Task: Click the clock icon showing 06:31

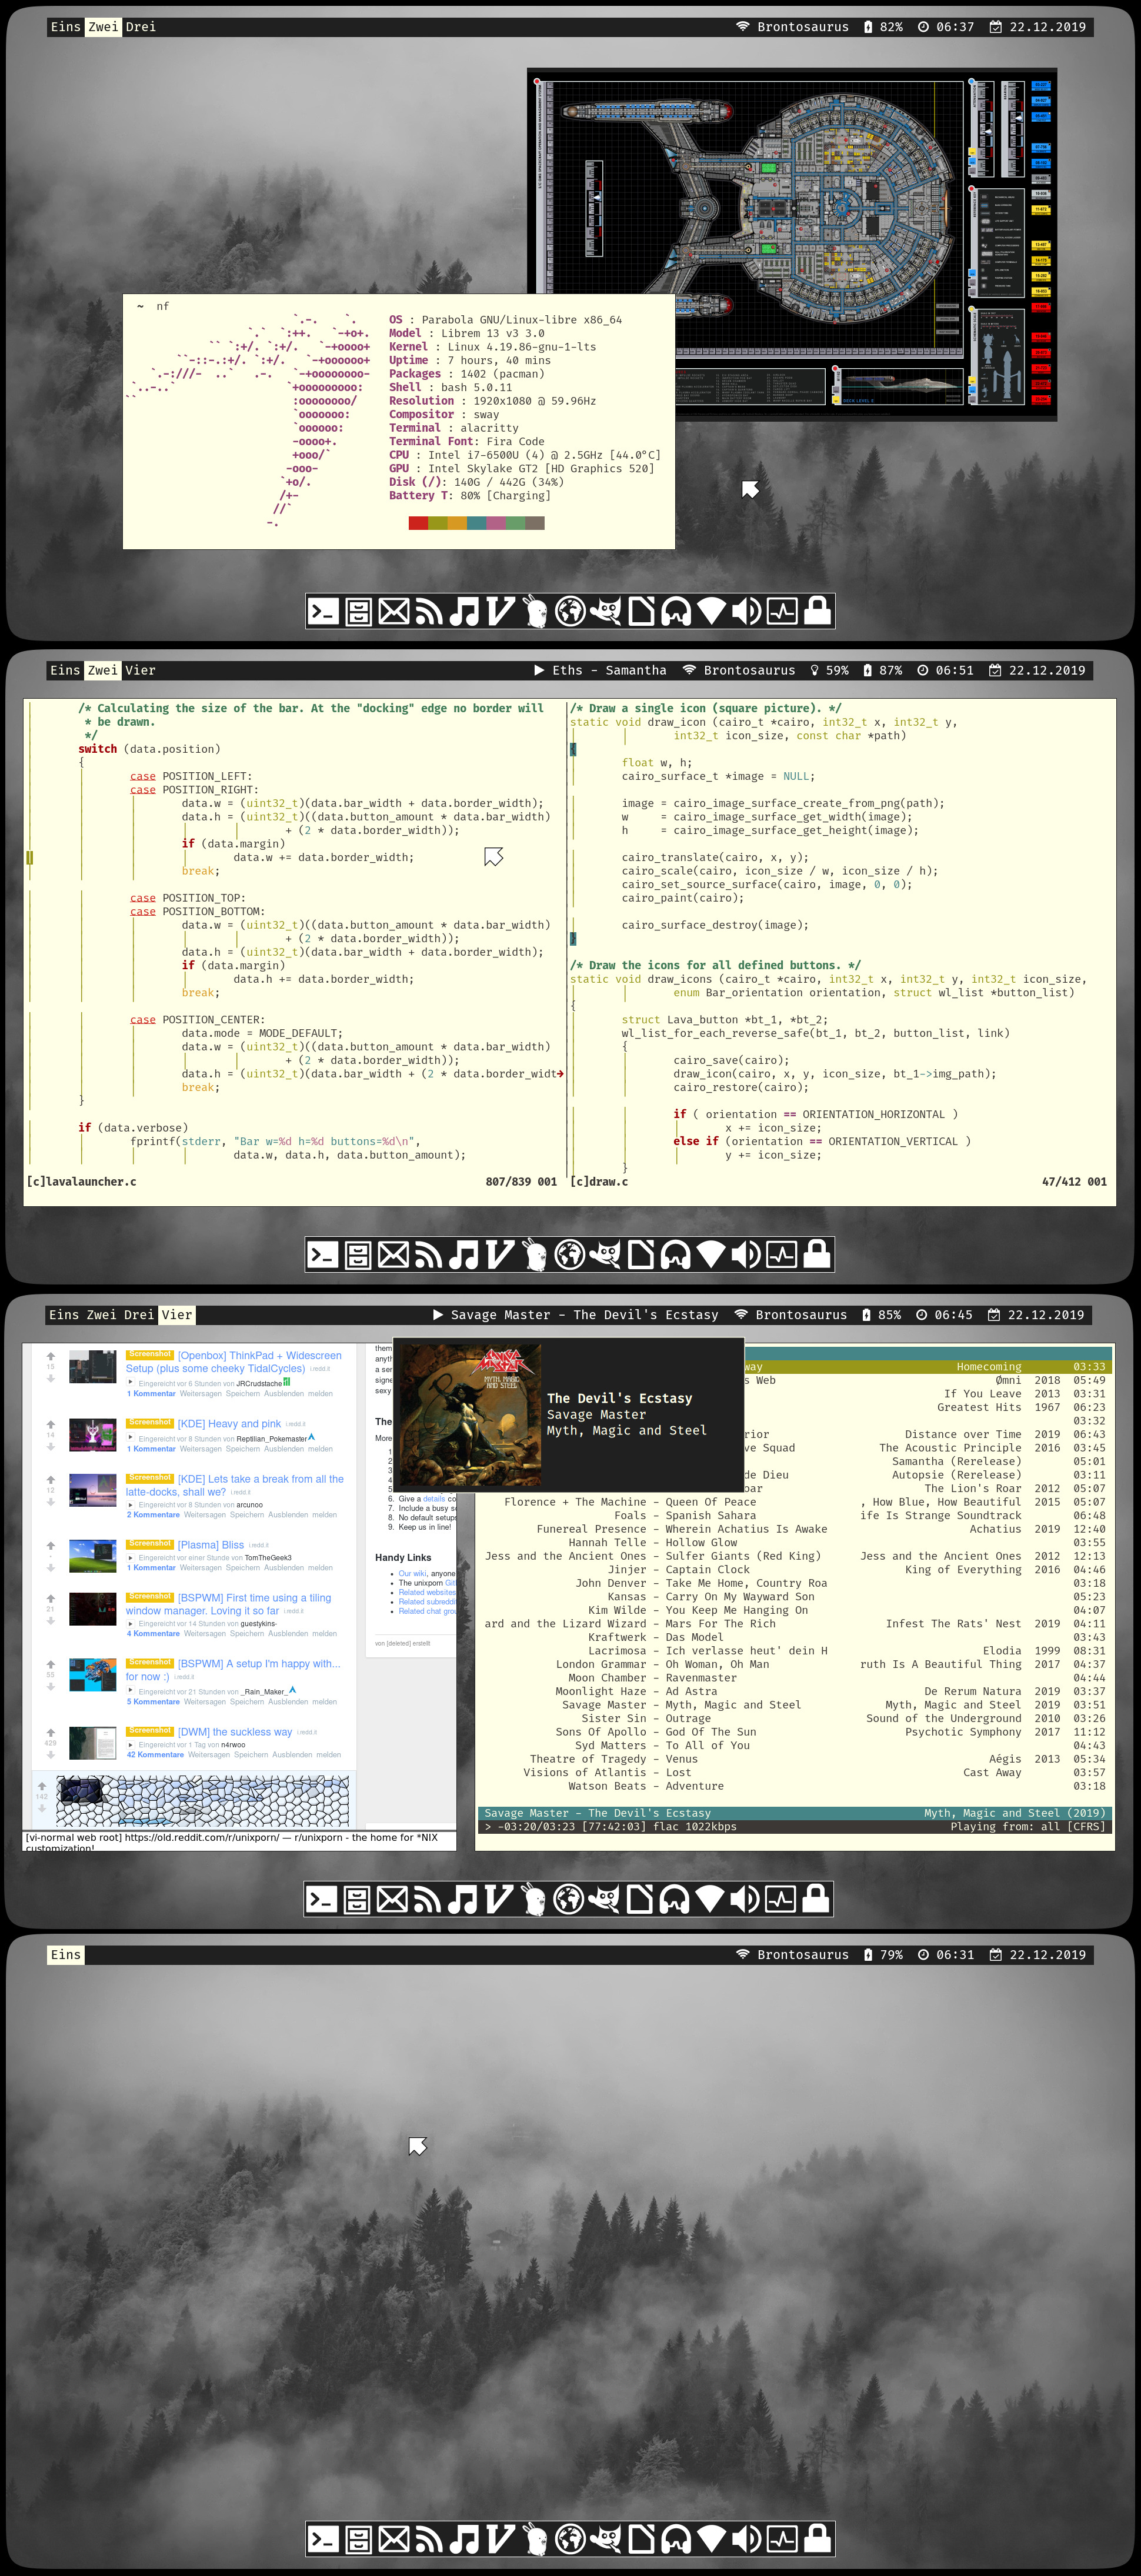Action: point(923,1955)
